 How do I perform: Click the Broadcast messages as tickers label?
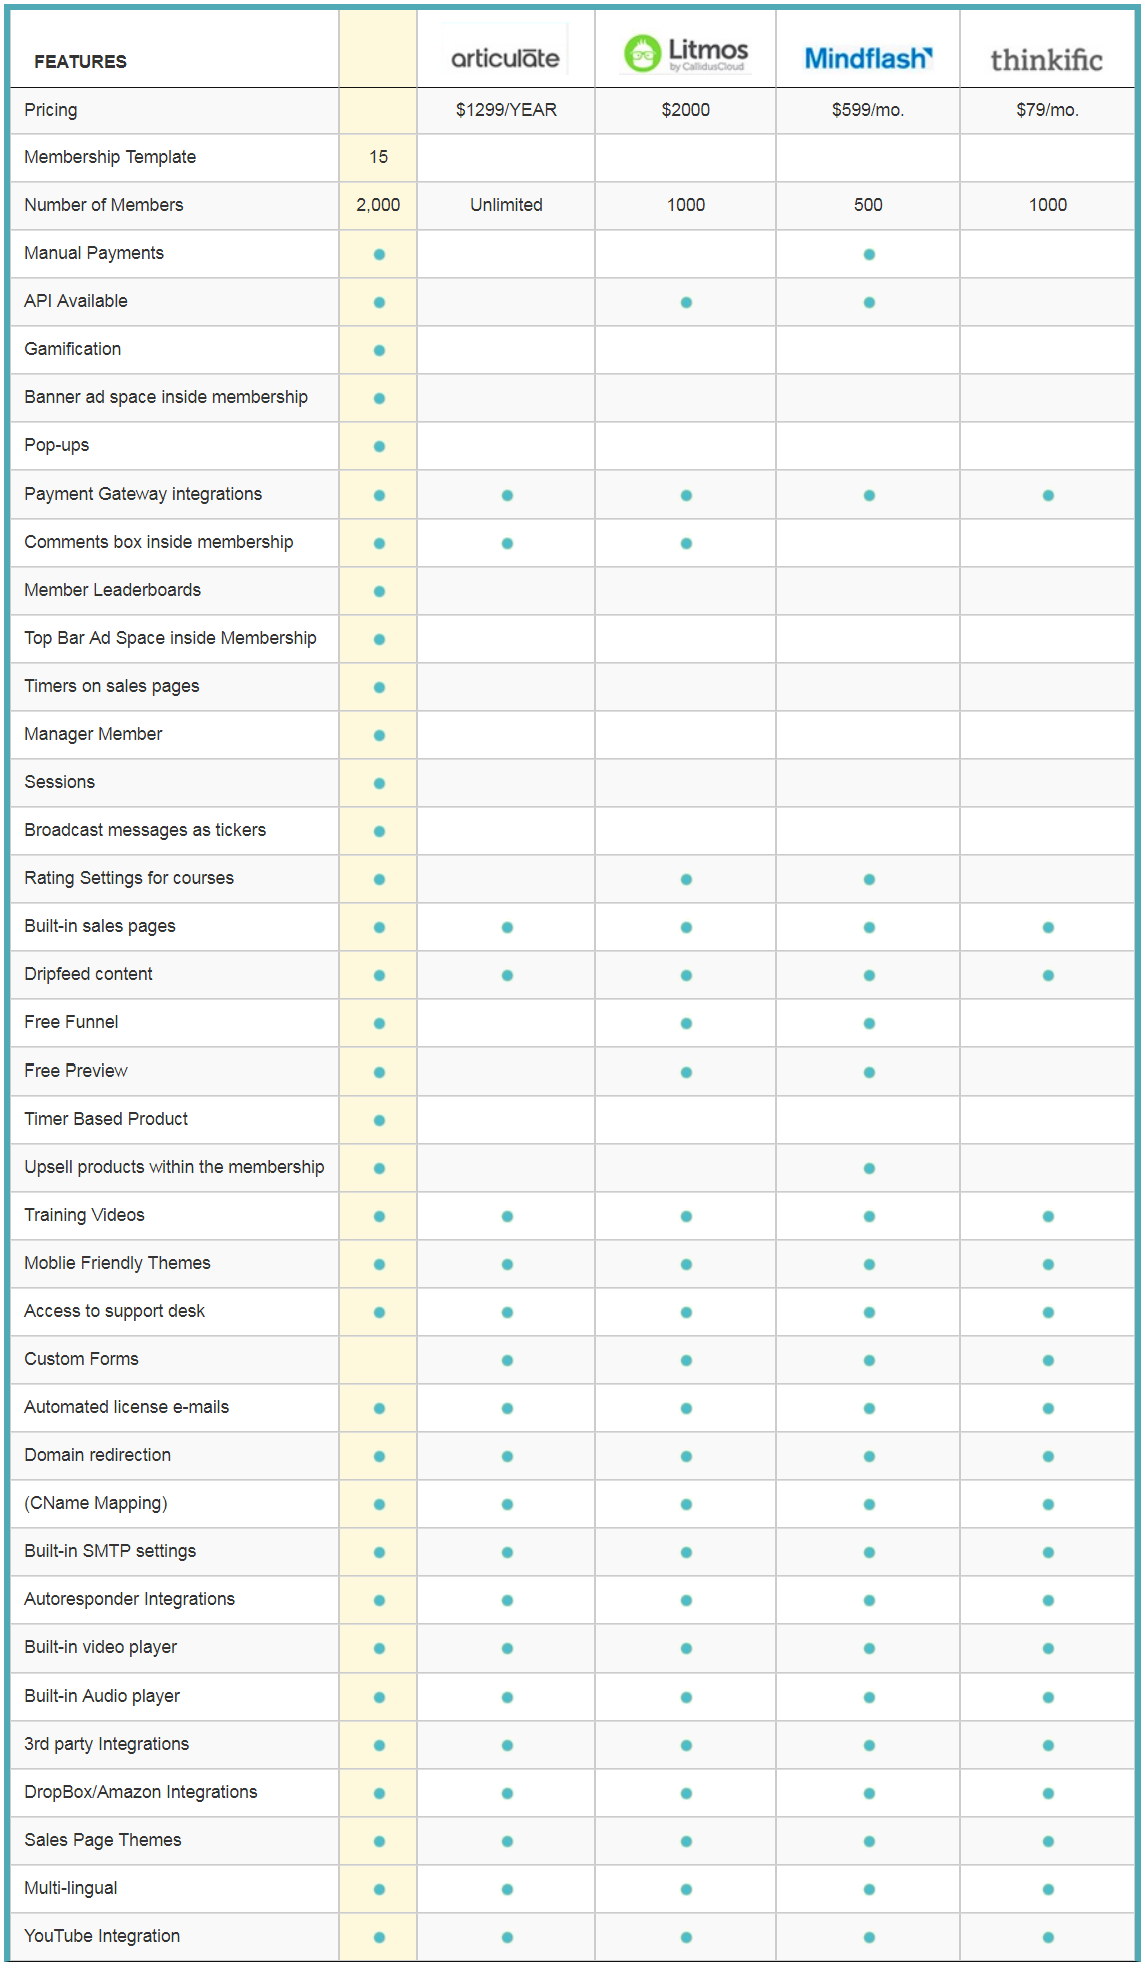coord(145,830)
